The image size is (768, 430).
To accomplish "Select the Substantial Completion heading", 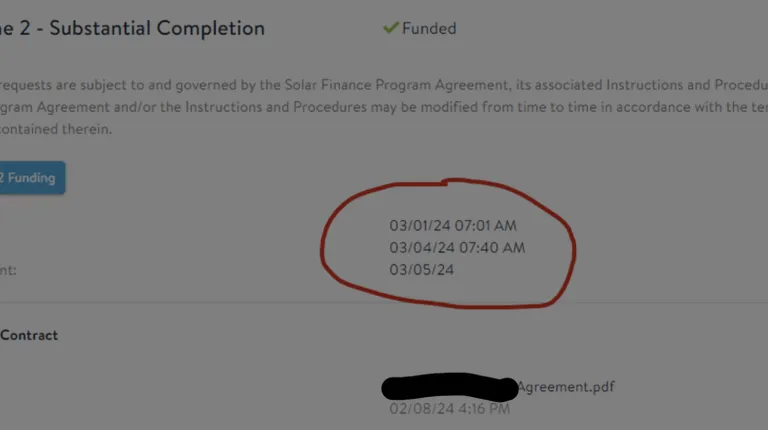I will tap(157, 28).
